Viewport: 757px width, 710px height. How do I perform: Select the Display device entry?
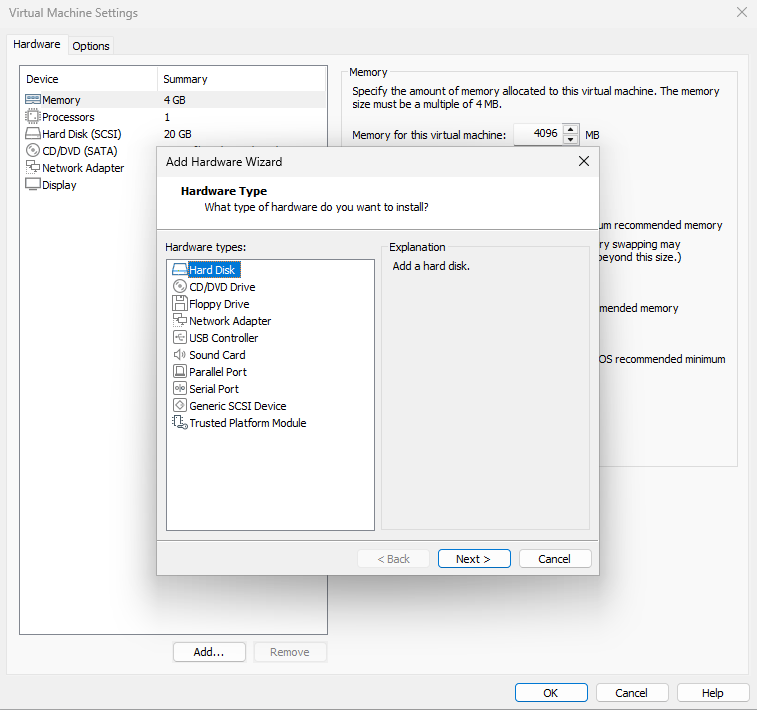click(59, 185)
